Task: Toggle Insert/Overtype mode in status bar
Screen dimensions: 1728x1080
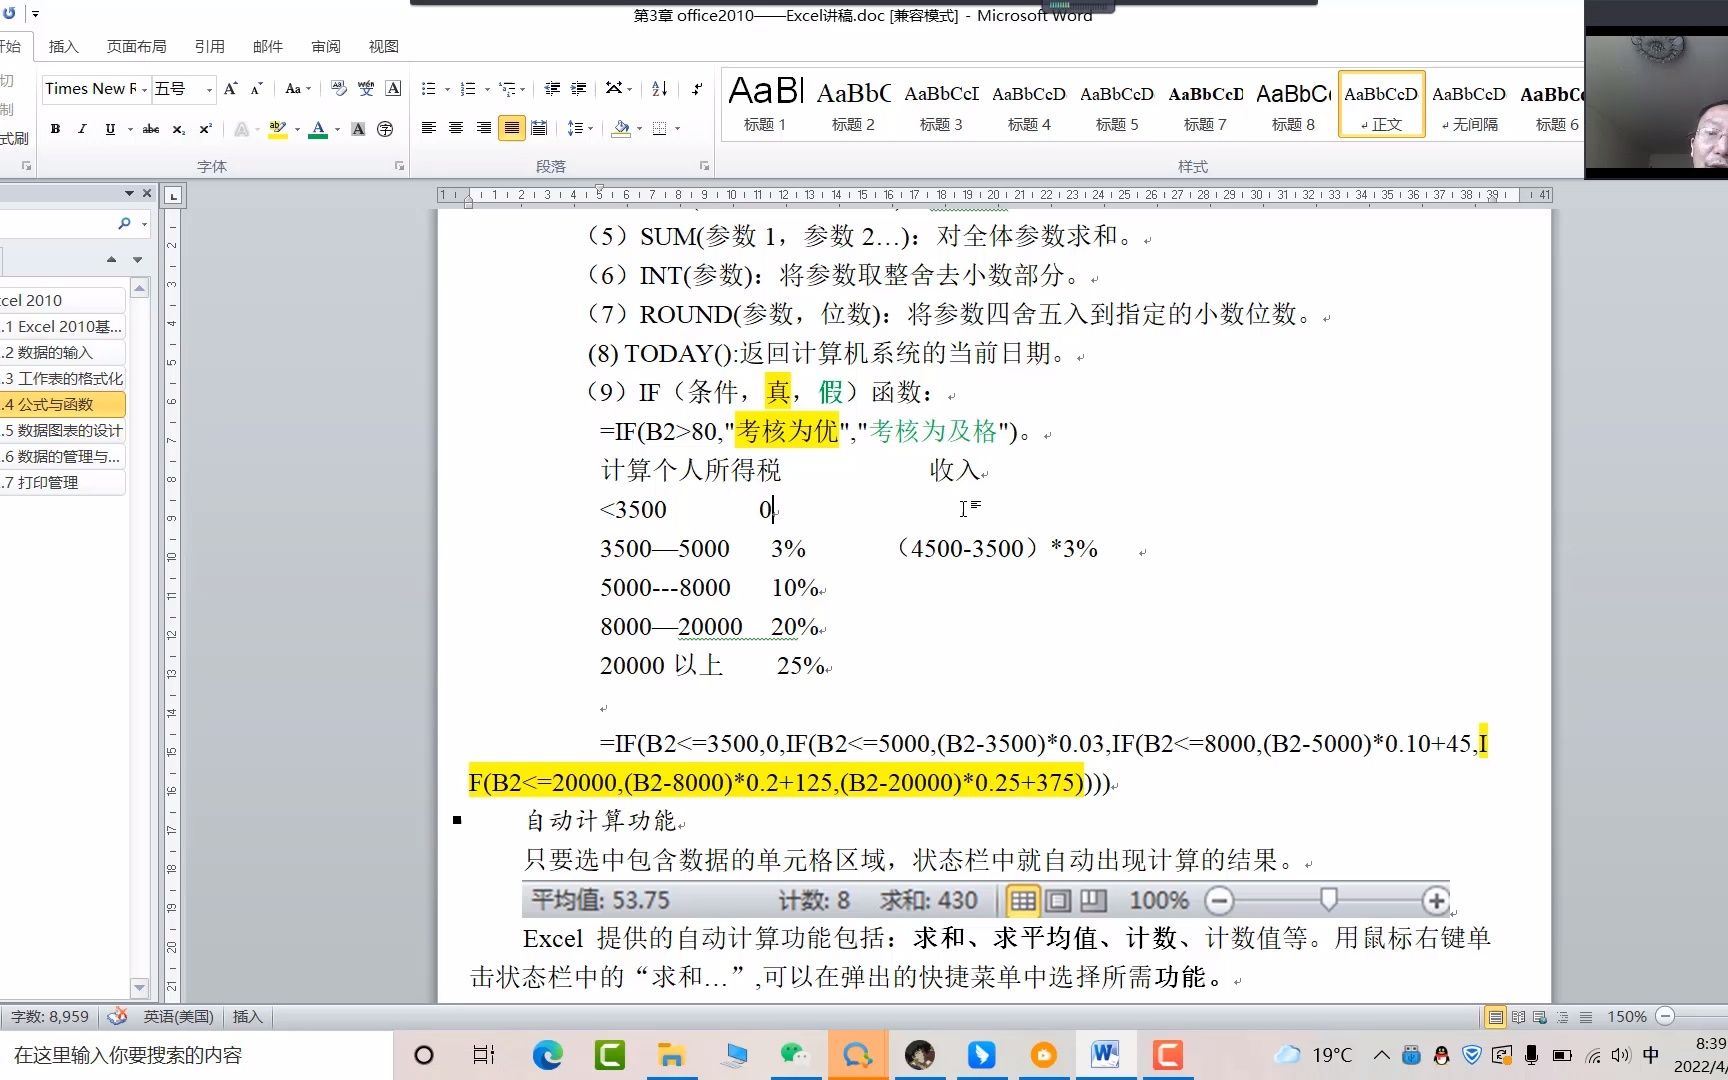Action: [247, 1017]
